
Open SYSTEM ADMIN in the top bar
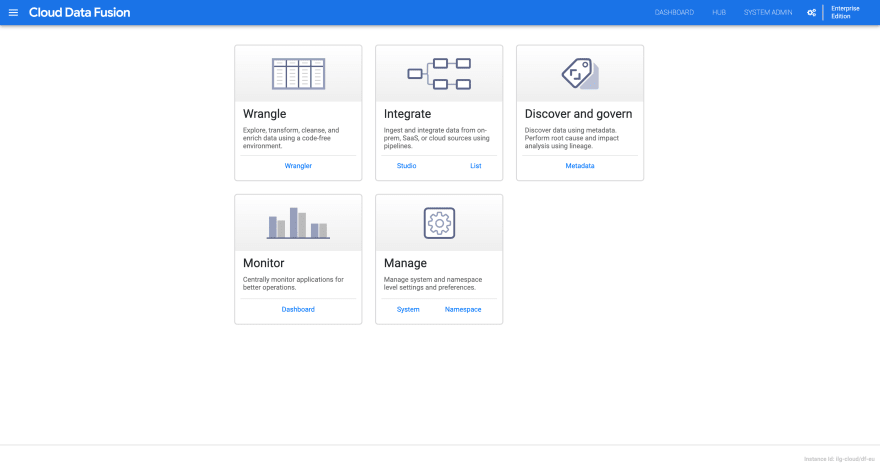point(768,12)
